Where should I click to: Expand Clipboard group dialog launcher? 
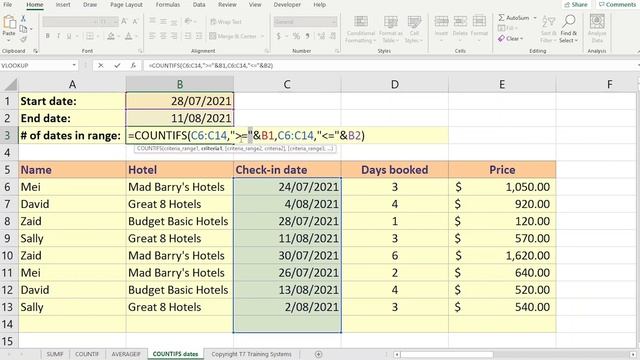(x=36, y=51)
